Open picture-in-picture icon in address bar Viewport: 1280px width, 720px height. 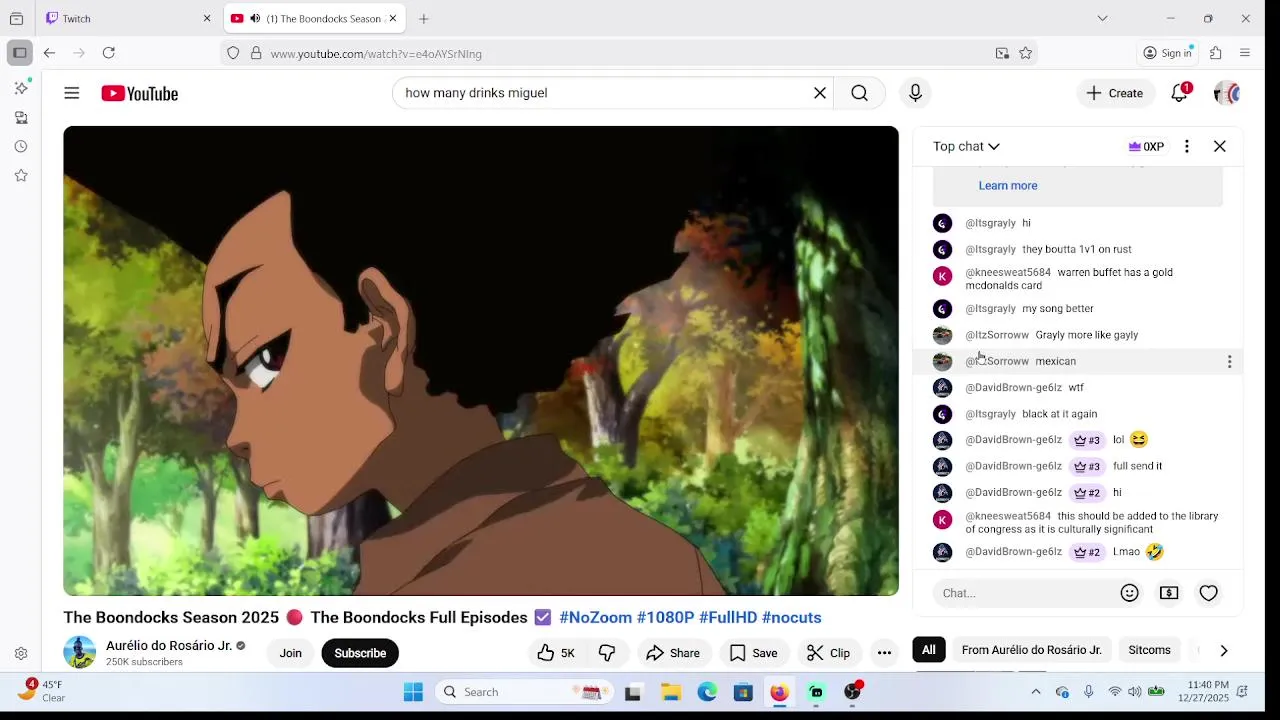pos(1002,53)
